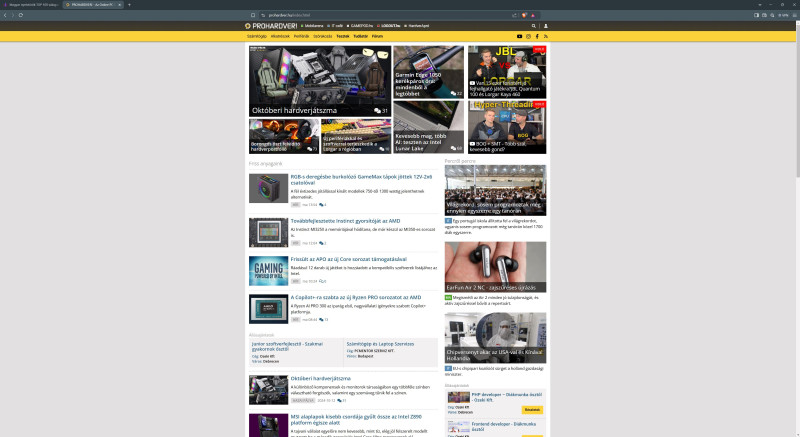Open Frissült az APO article headline
800x437 pixels.
348,259
